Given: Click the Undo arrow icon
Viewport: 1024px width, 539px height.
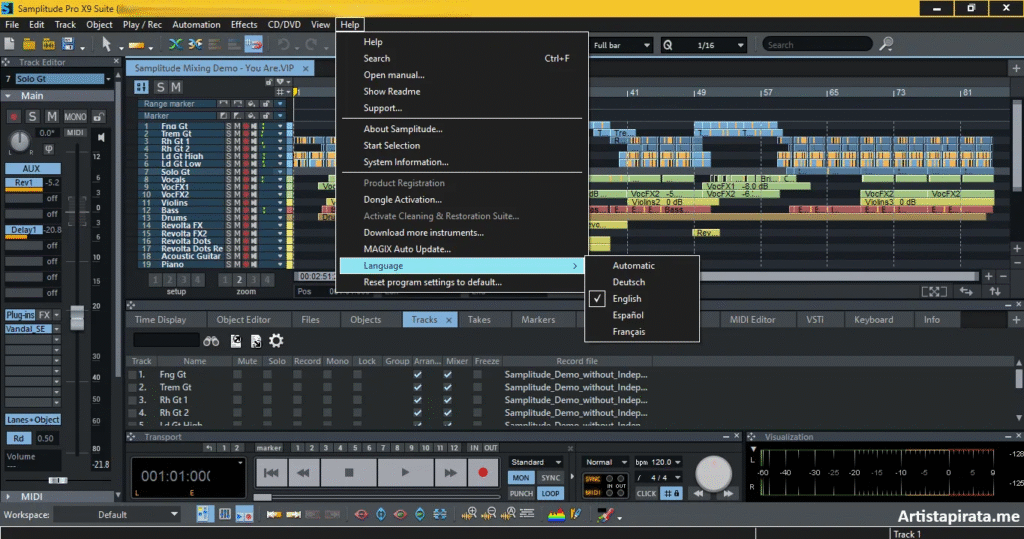Looking at the screenshot, I should [x=283, y=44].
